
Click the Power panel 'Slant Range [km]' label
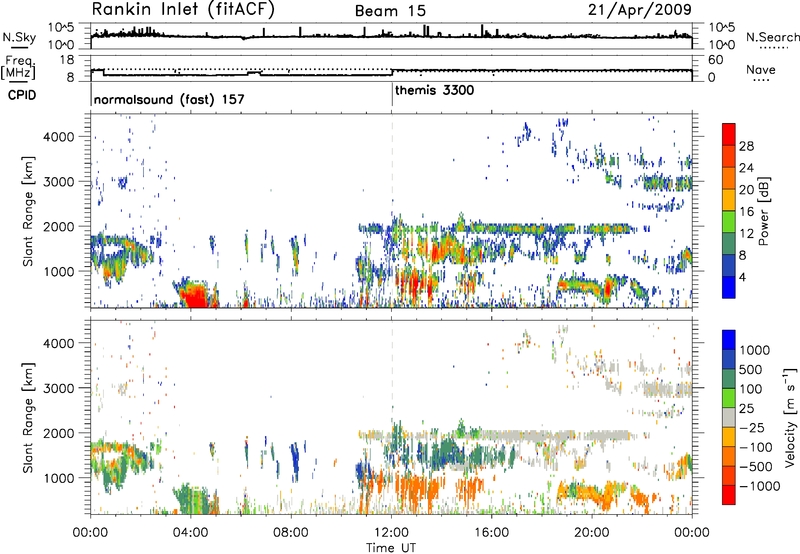pyautogui.click(x=28, y=211)
